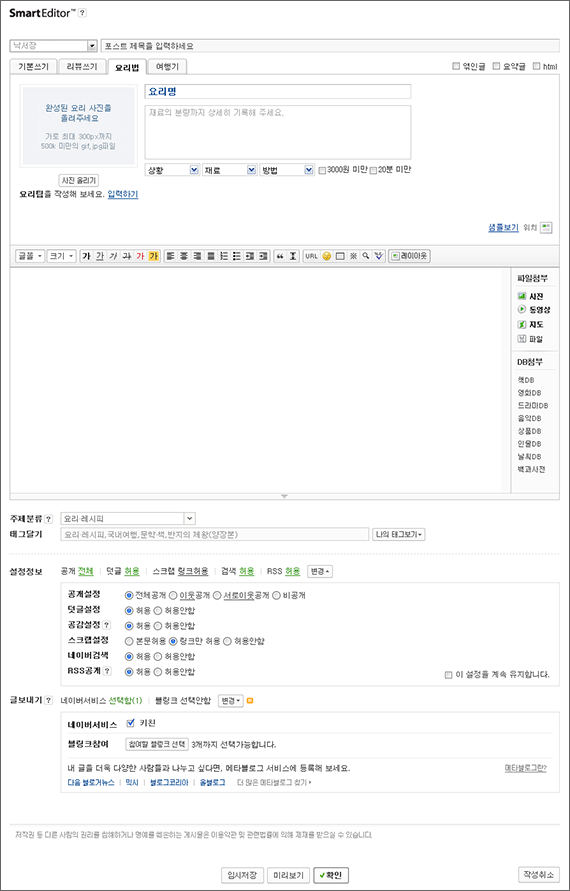The height and width of the screenshot is (891, 570).
Task: Click the SmartEditor help question icon
Action: point(82,13)
